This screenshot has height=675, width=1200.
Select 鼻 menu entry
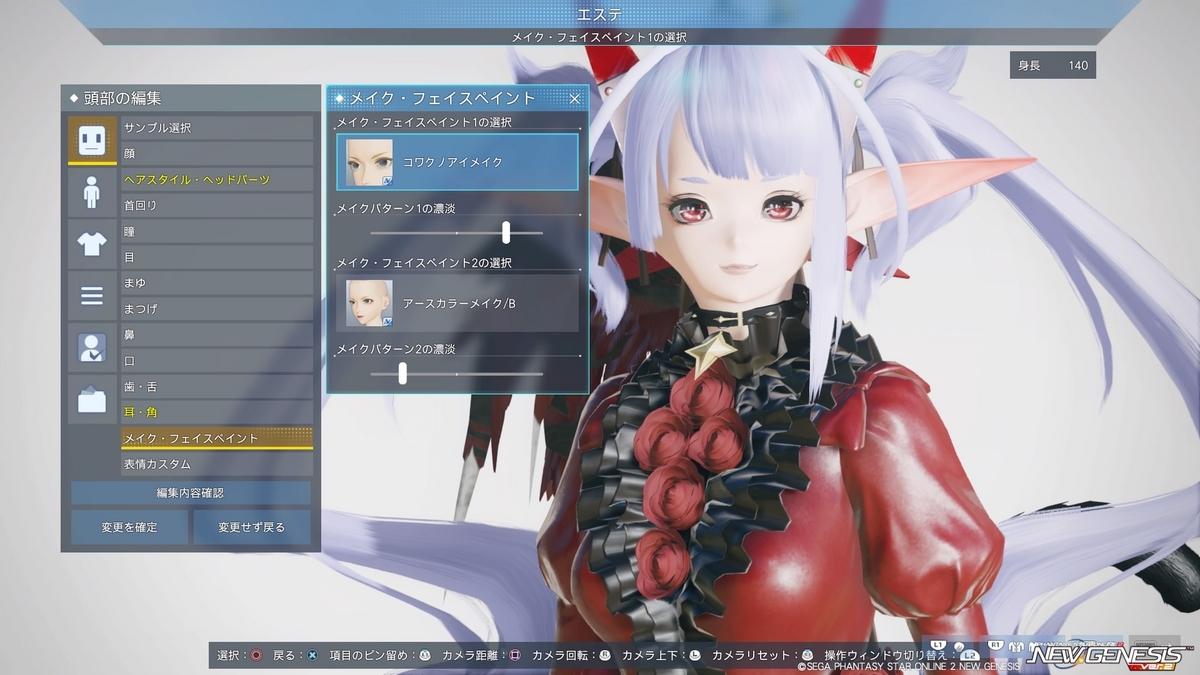217,335
